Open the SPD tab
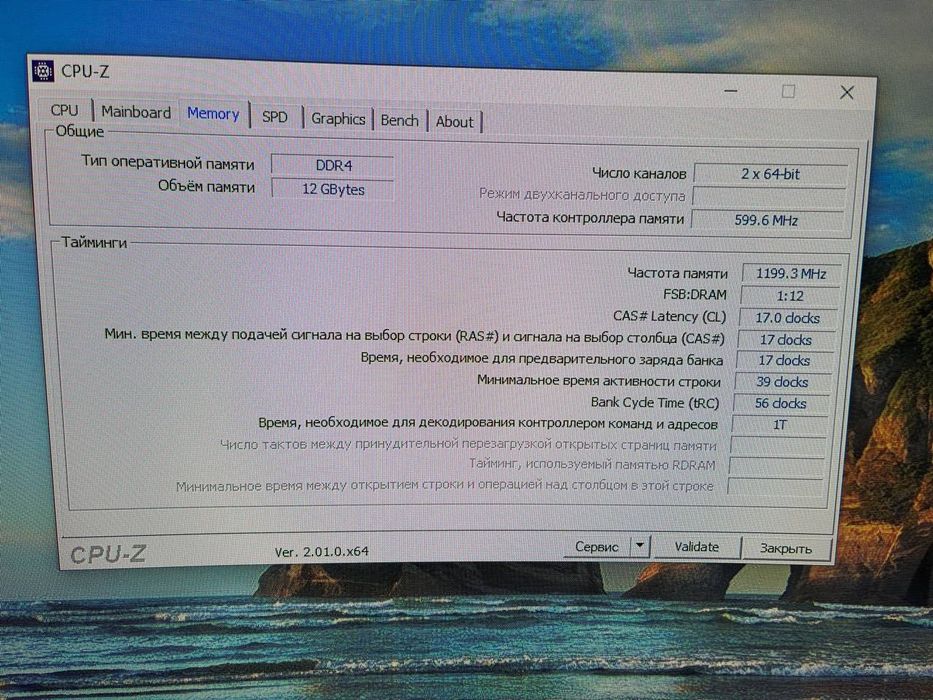Viewport: 933px width, 700px height. coord(275,117)
